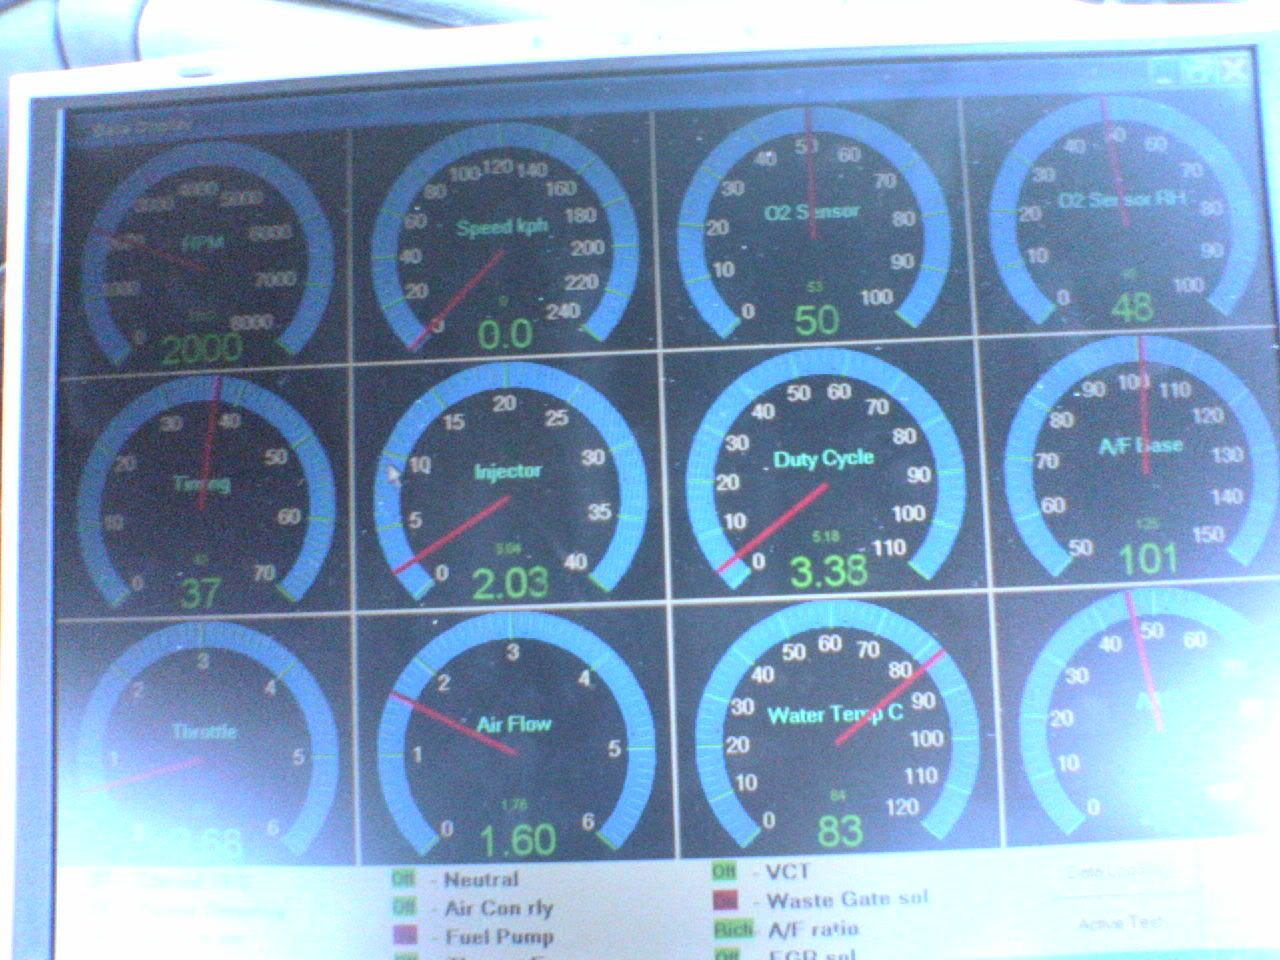Image resolution: width=1280 pixels, height=960 pixels.
Task: Click the Air Flow gauge
Action: pos(514,740)
